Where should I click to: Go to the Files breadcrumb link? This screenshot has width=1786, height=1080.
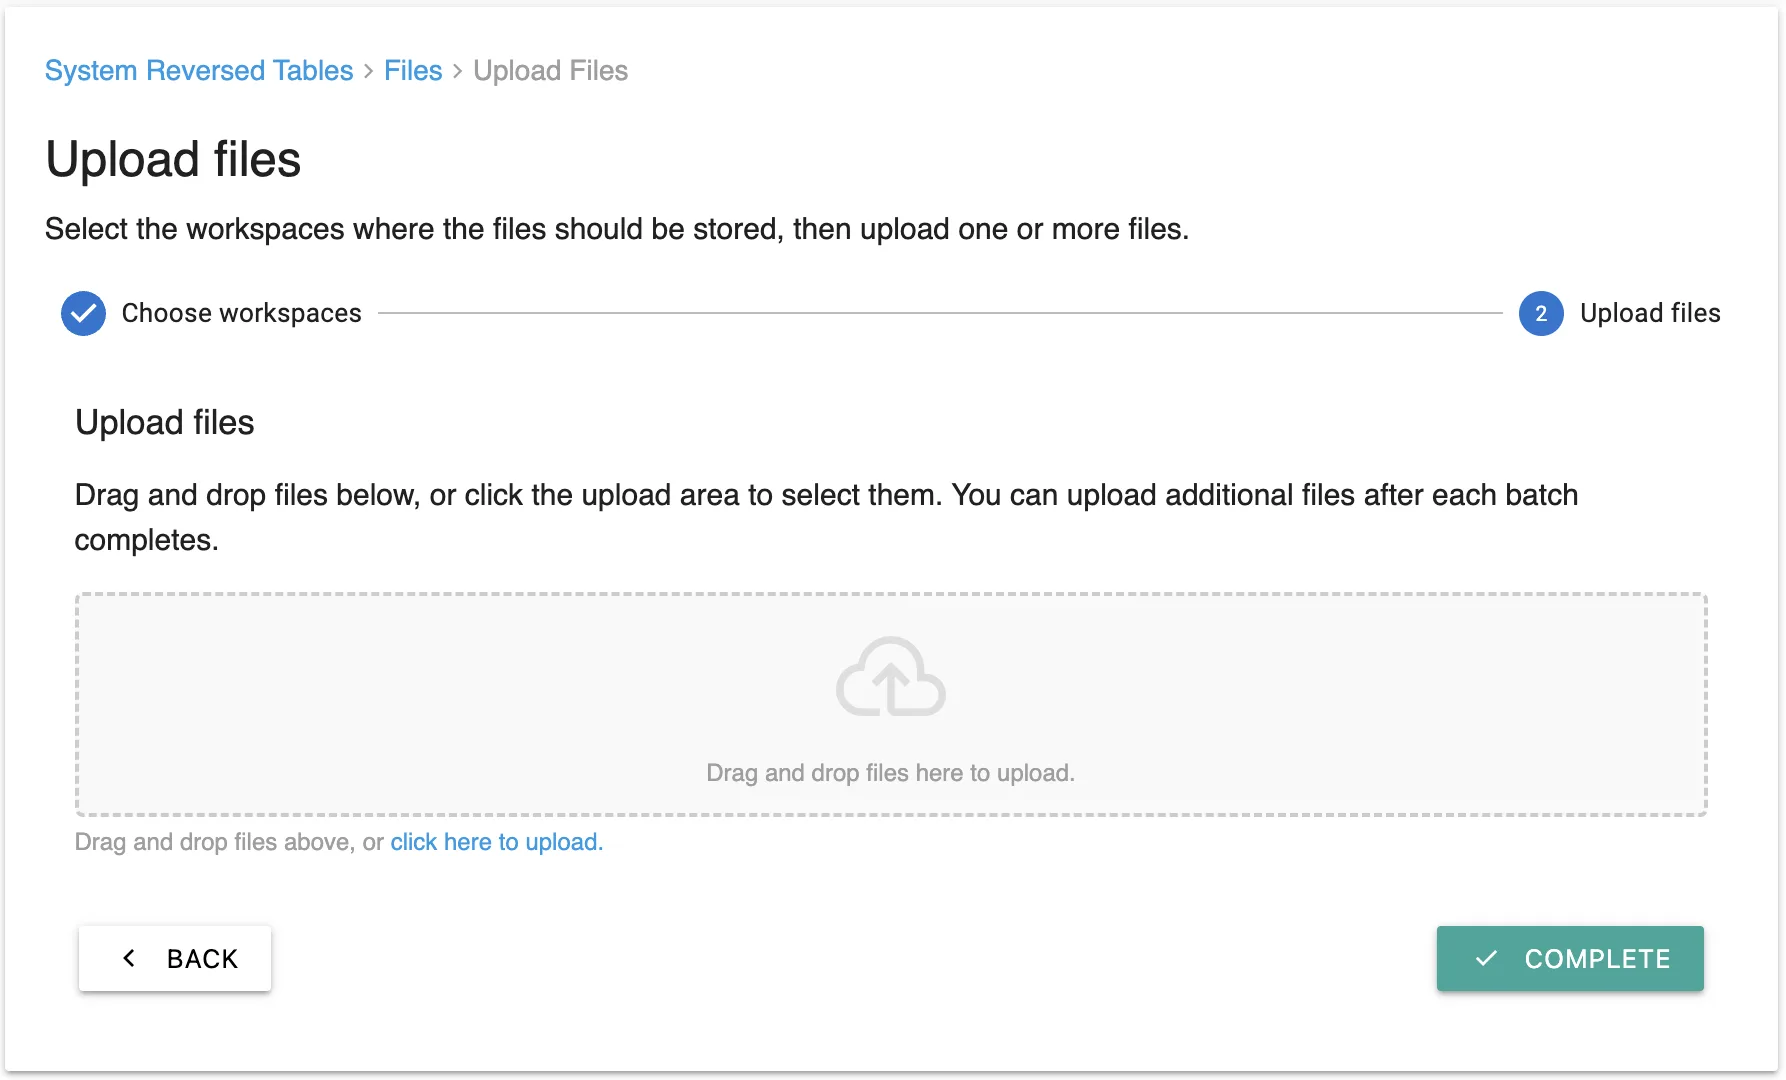[x=413, y=71]
